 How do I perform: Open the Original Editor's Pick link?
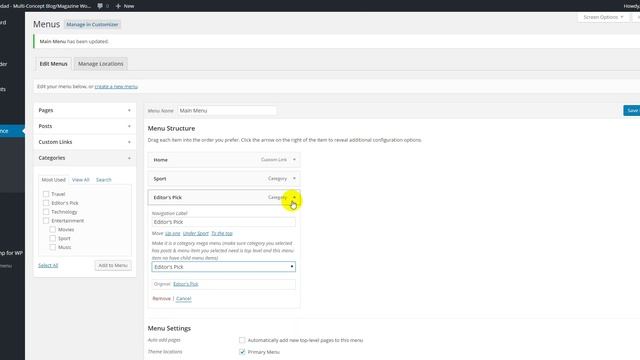(x=186, y=284)
